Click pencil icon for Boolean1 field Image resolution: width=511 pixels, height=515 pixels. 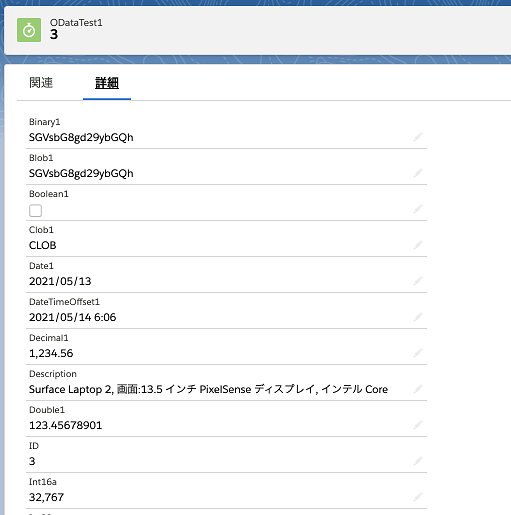tap(418, 209)
